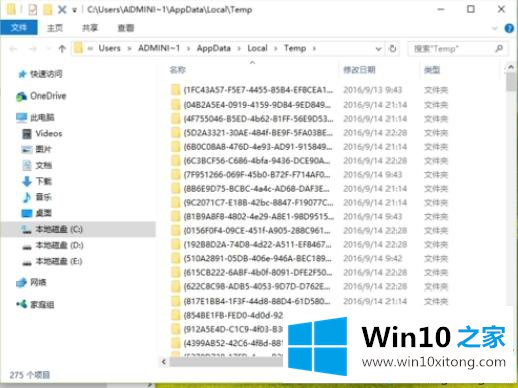Sort by the 类型 column header
This screenshot has width=518, height=388.
coord(432,70)
